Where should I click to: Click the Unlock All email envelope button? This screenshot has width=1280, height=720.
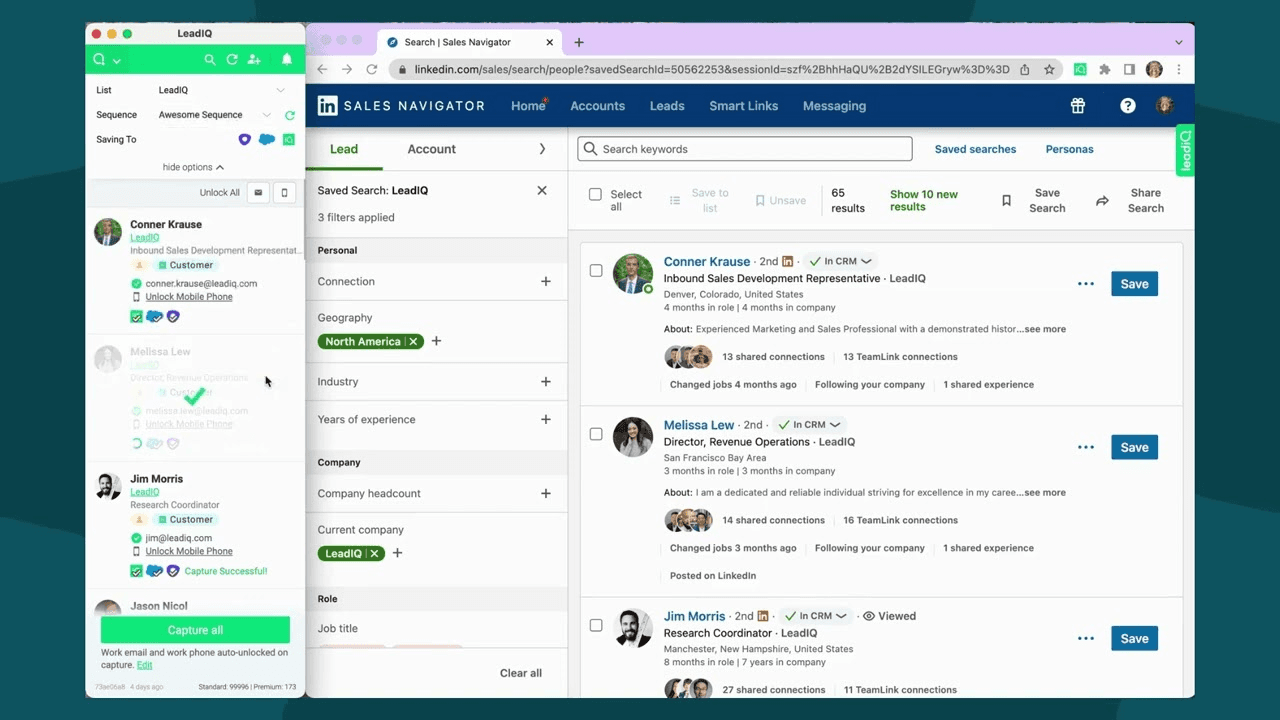[258, 193]
